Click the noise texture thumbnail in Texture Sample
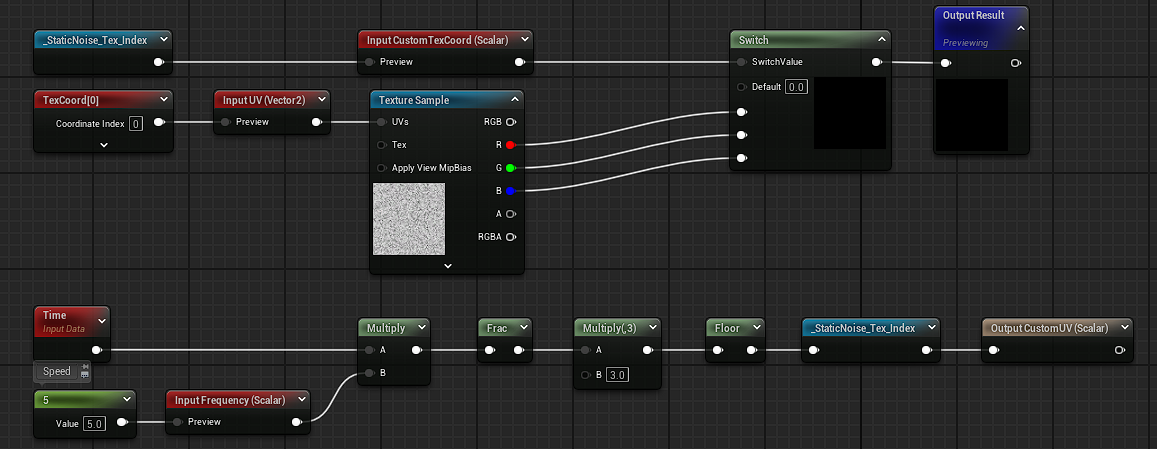The height and width of the screenshot is (449, 1157). (409, 219)
